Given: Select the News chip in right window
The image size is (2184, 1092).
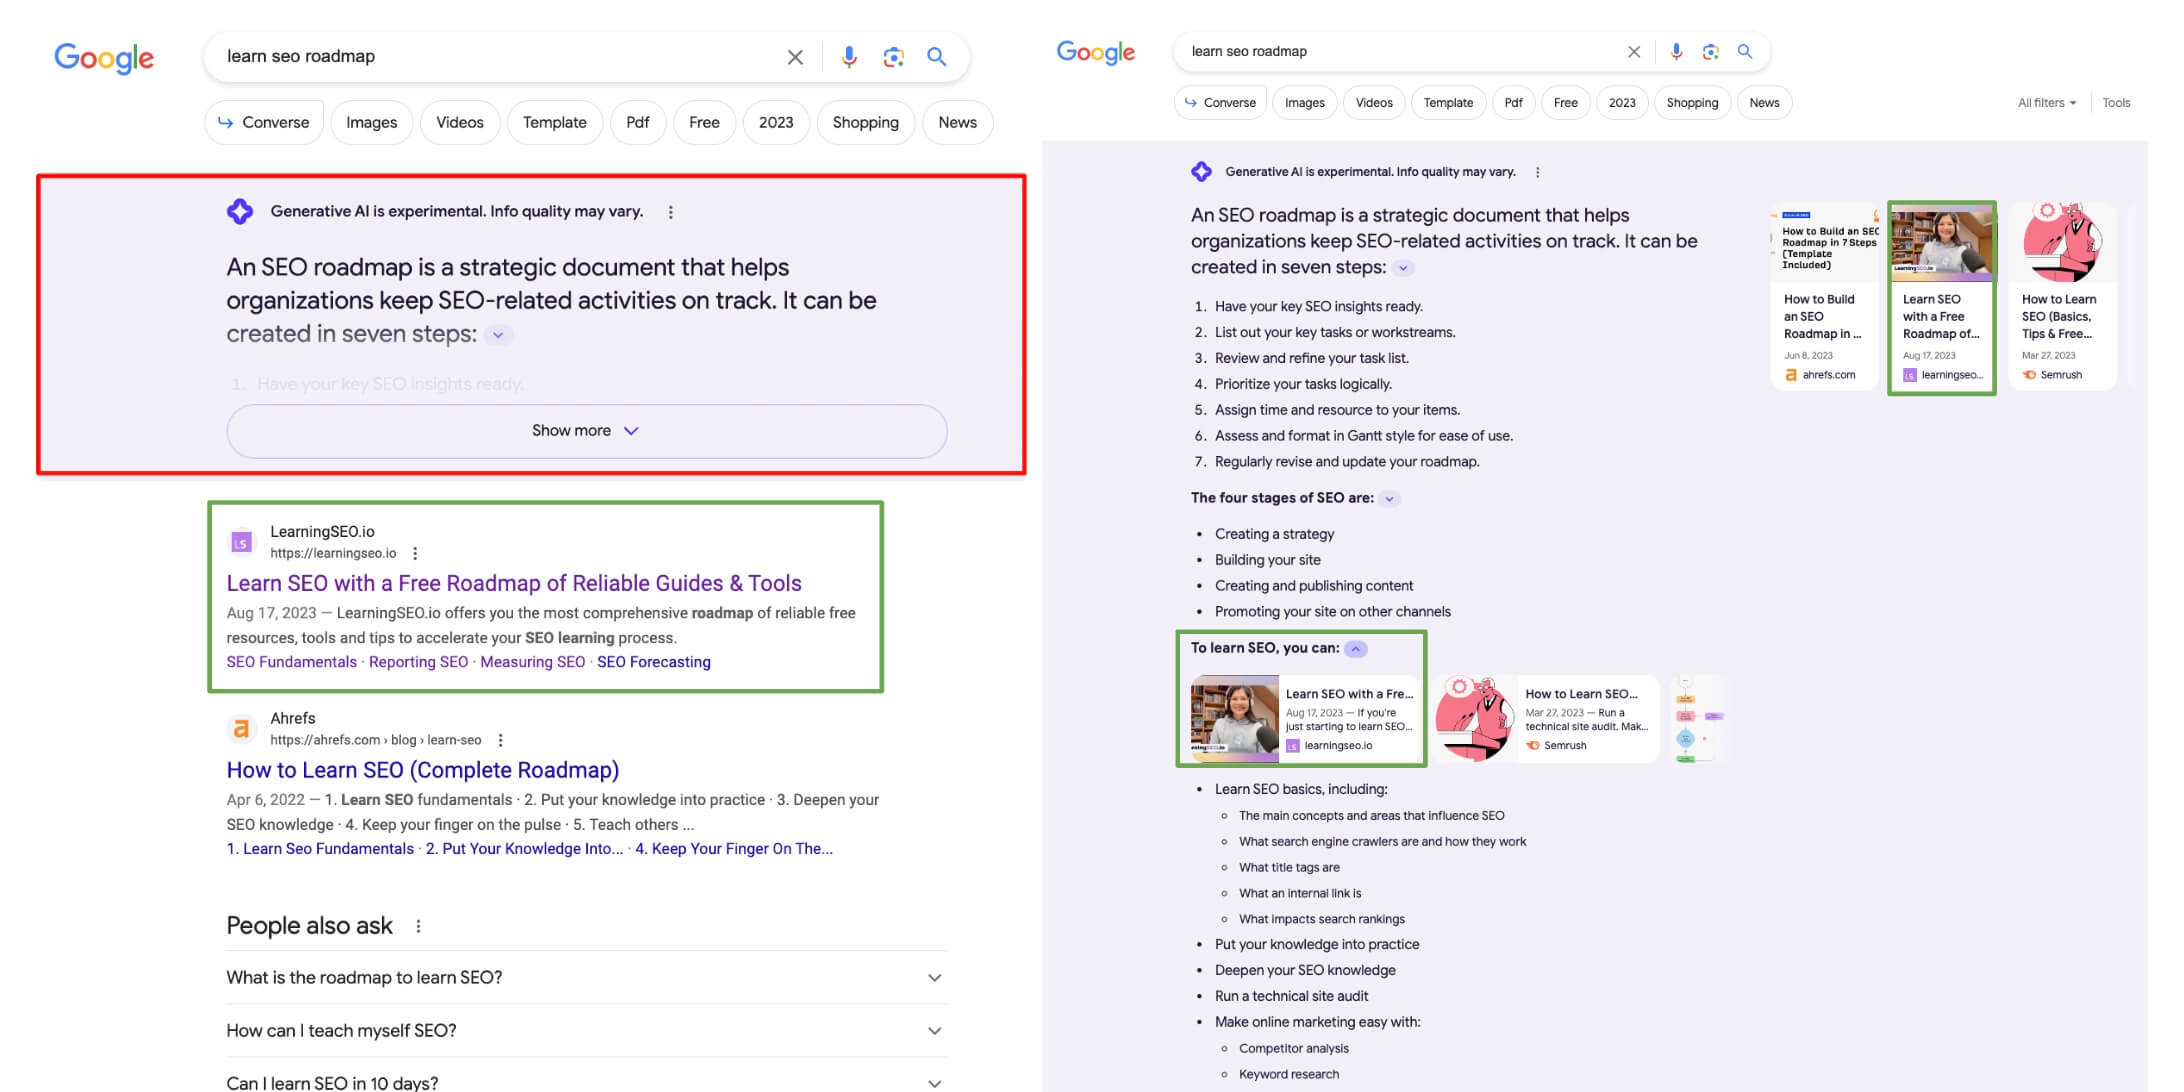Looking at the screenshot, I should pyautogui.click(x=1765, y=103).
